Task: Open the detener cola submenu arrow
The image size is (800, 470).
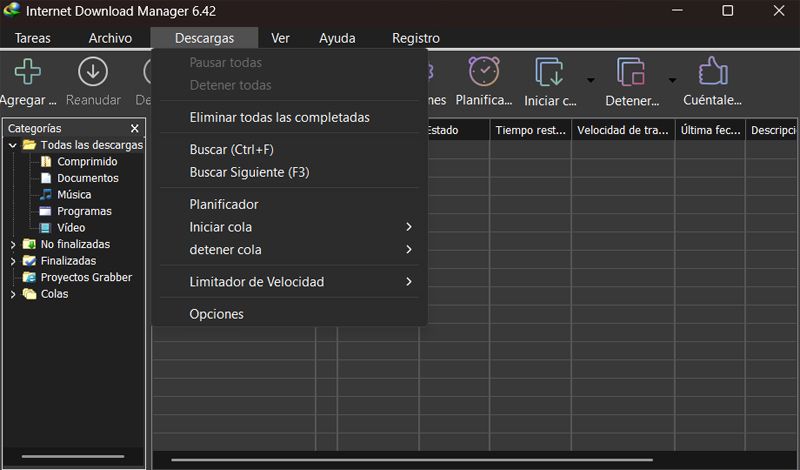Action: pyautogui.click(x=409, y=249)
